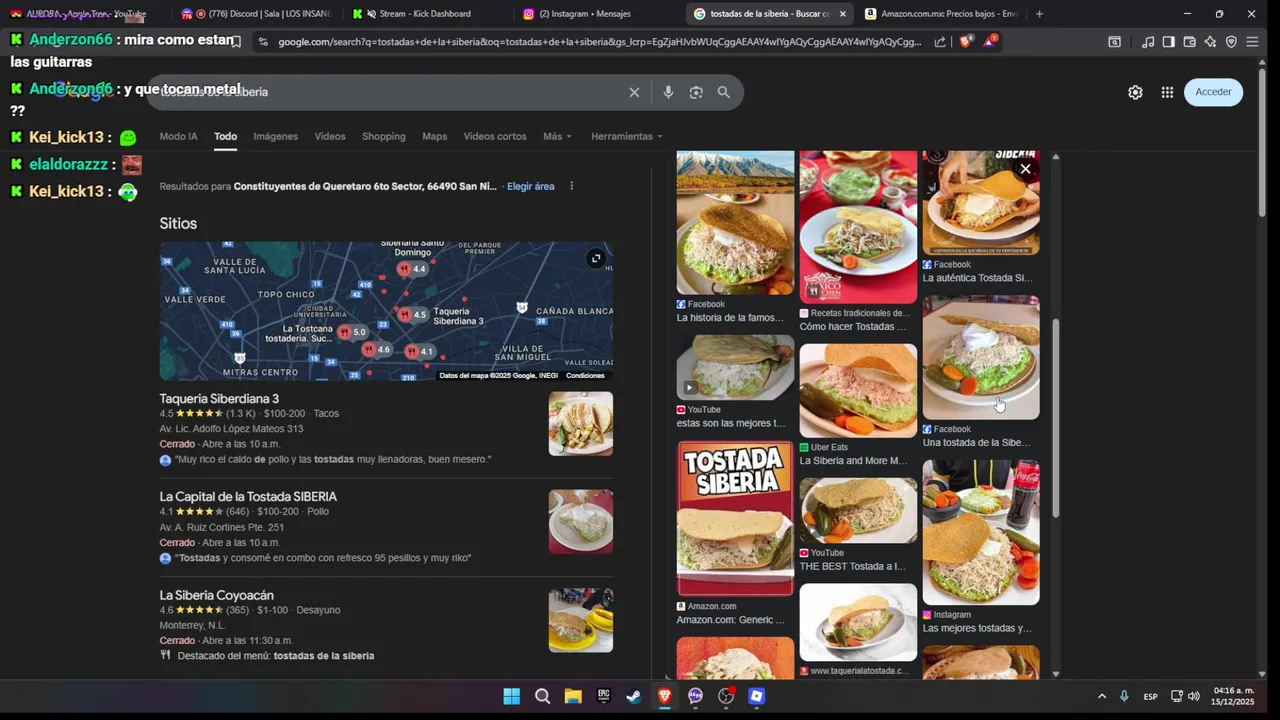Expand the map to full view

click(596, 259)
